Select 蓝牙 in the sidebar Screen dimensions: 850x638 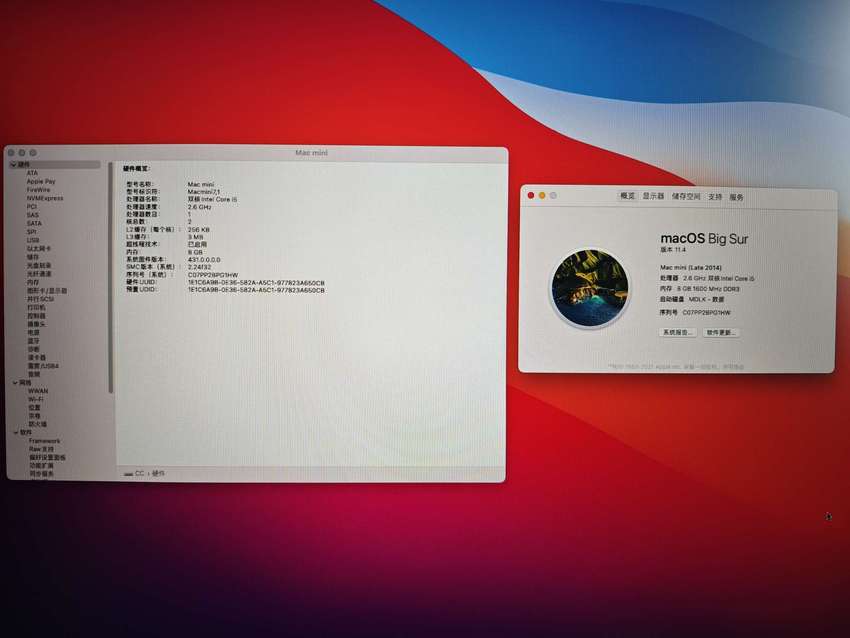34,341
